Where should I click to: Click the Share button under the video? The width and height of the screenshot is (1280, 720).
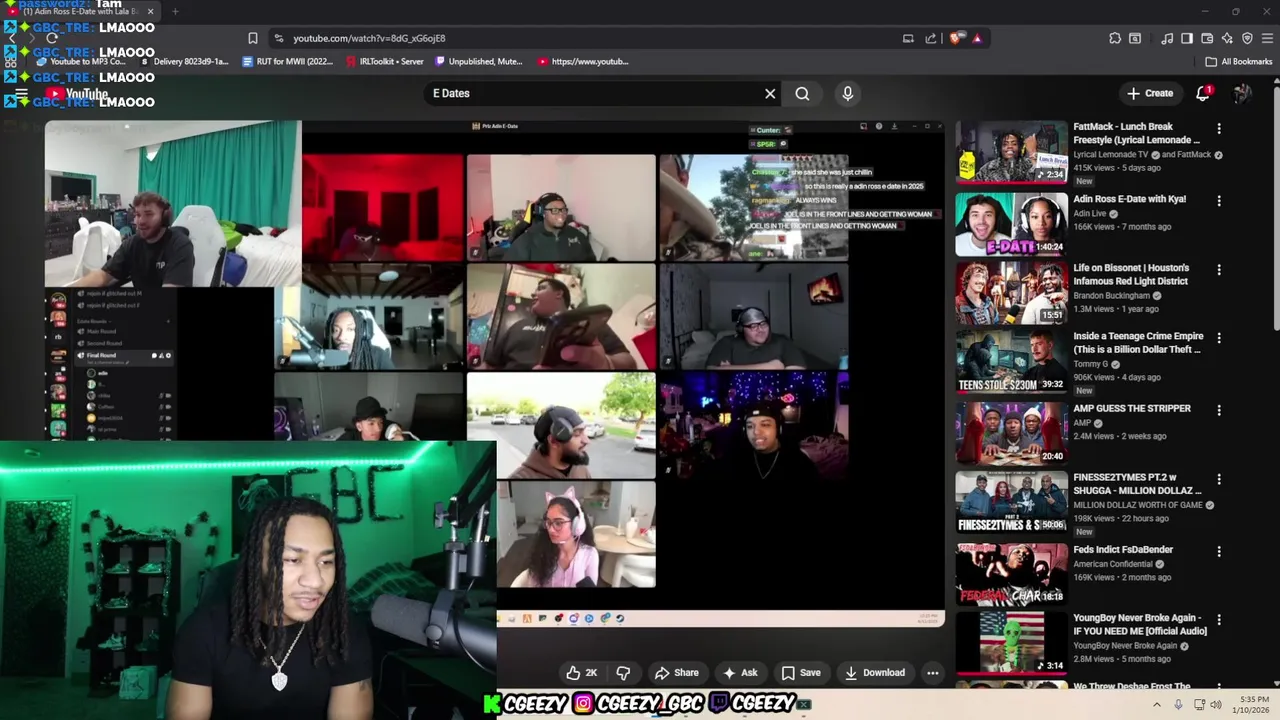click(677, 673)
